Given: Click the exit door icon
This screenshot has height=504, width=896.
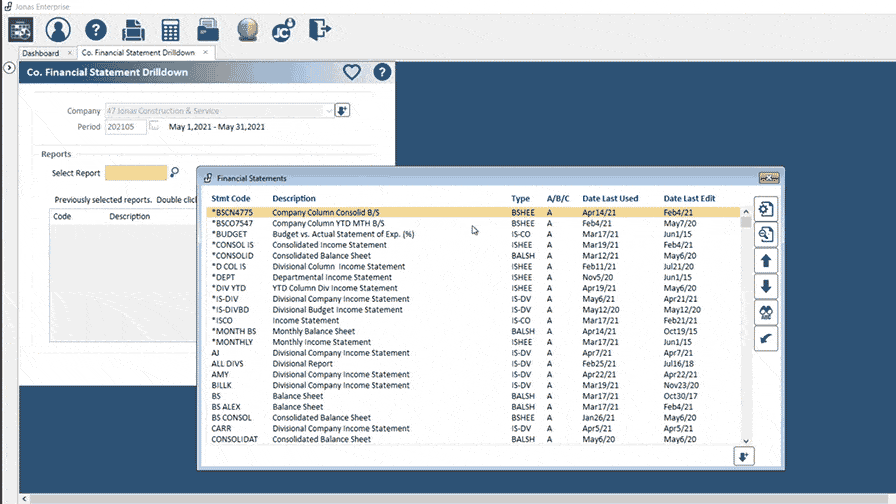Looking at the screenshot, I should point(320,30).
